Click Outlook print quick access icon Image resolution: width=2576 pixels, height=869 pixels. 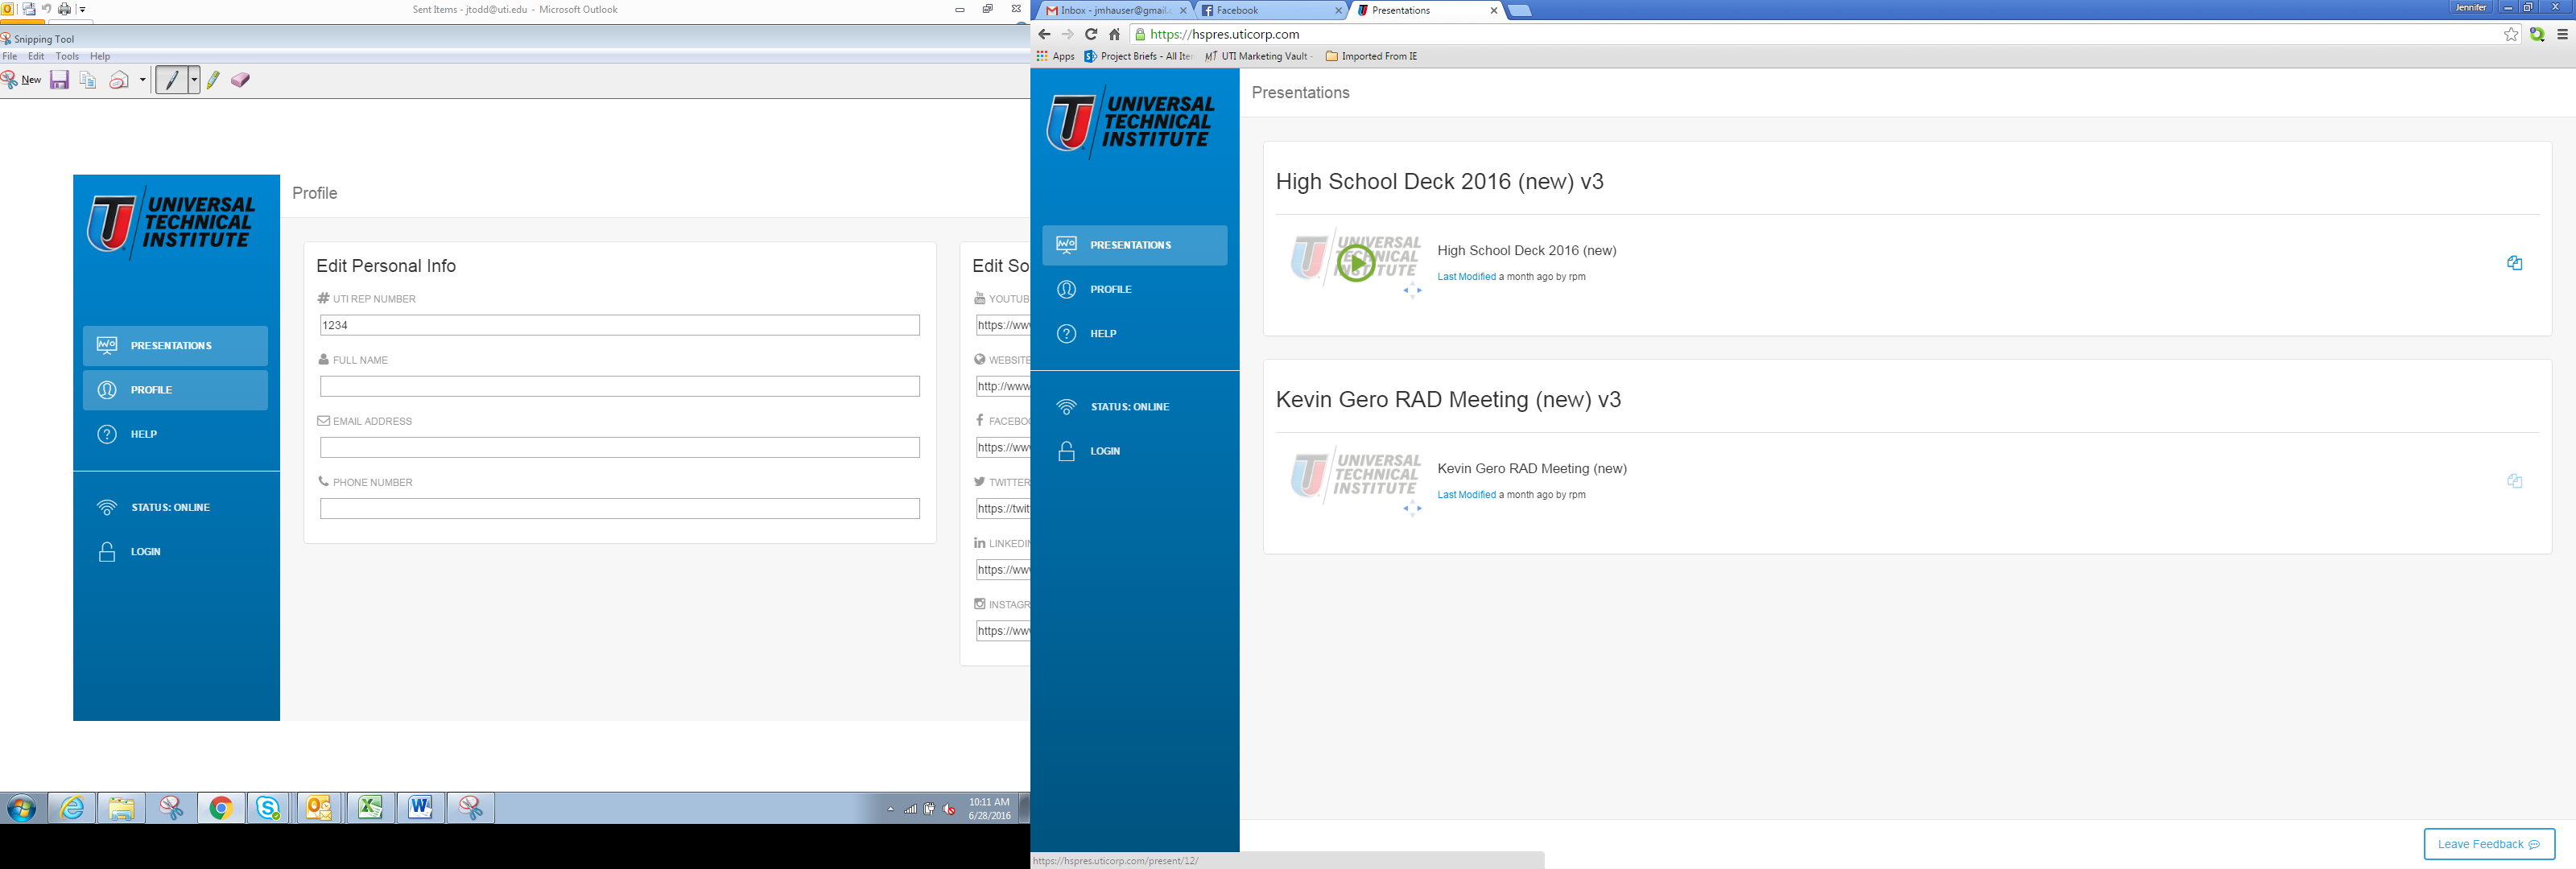tap(65, 9)
